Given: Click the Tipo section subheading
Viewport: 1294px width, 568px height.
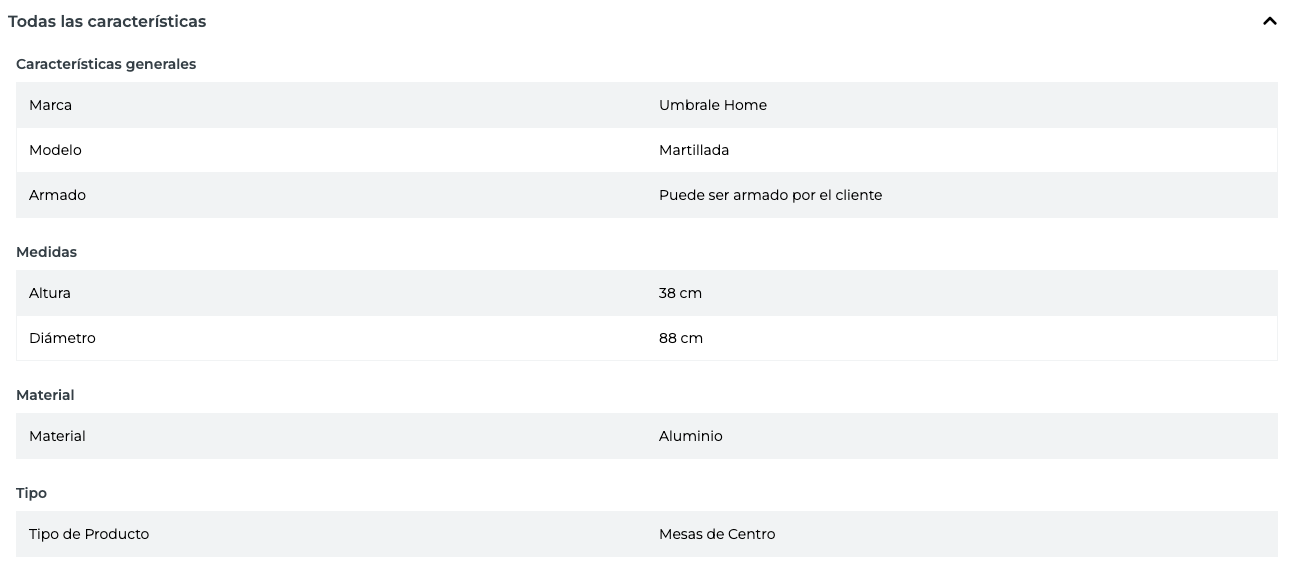Looking at the screenshot, I should (31, 493).
